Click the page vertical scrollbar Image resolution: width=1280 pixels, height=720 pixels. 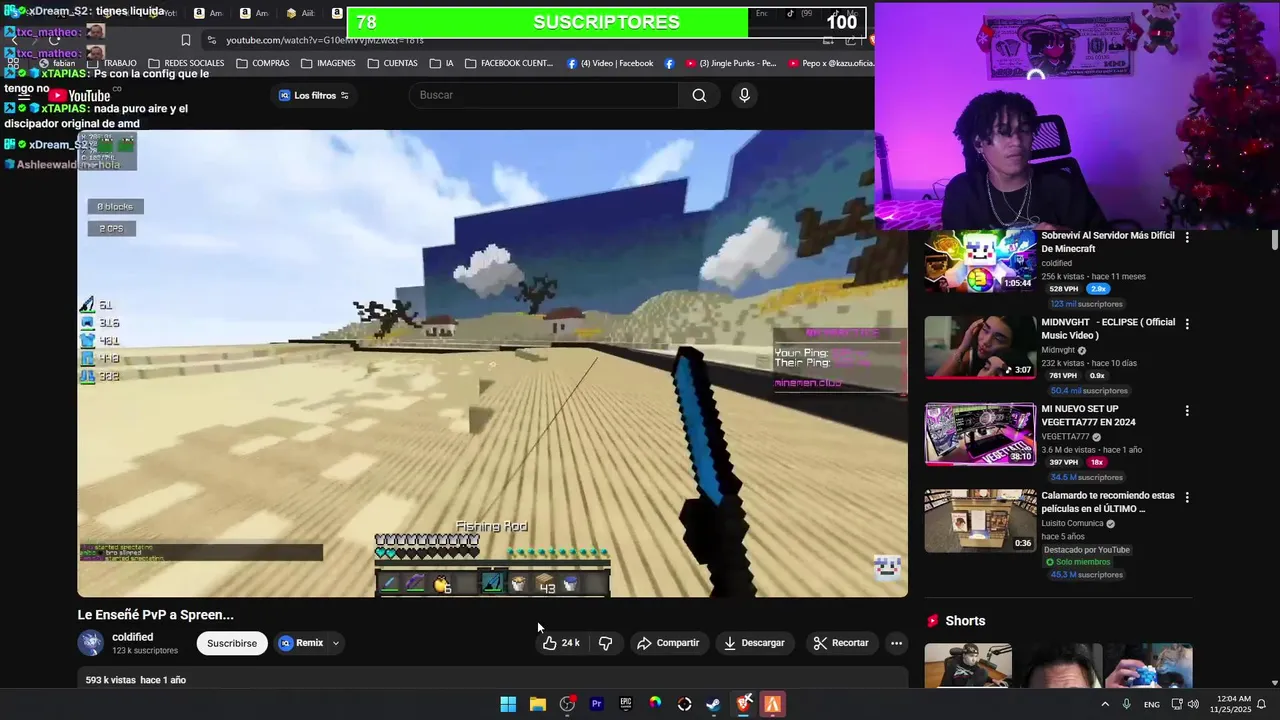click(x=1274, y=240)
